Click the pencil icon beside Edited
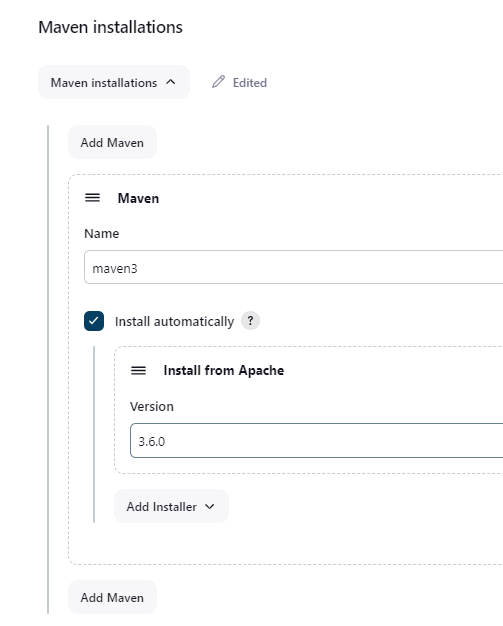The image size is (503, 626). [x=218, y=82]
